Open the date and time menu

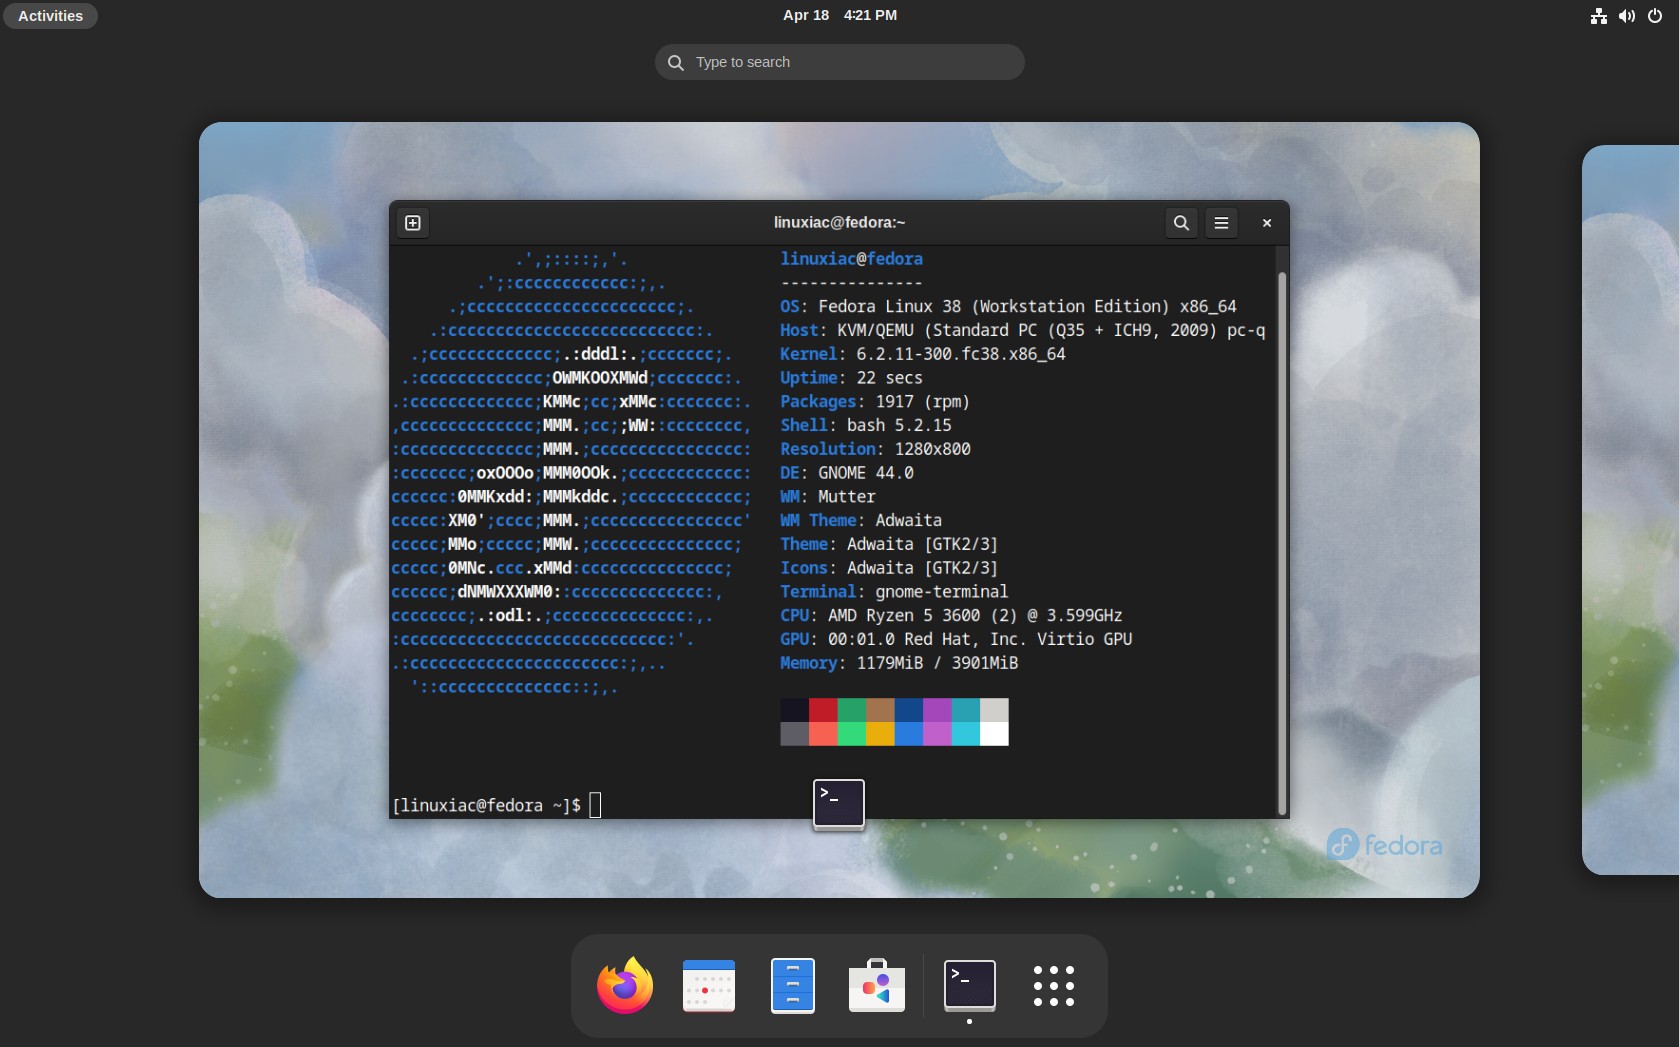(x=840, y=15)
